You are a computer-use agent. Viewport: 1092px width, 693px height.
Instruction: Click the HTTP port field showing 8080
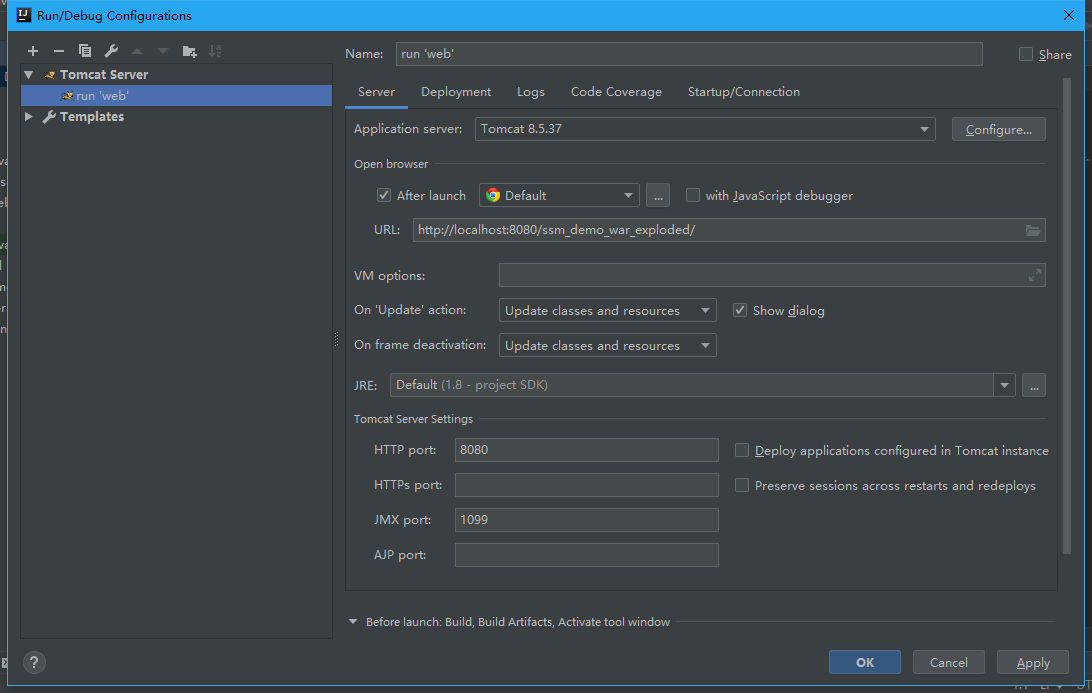(x=586, y=450)
